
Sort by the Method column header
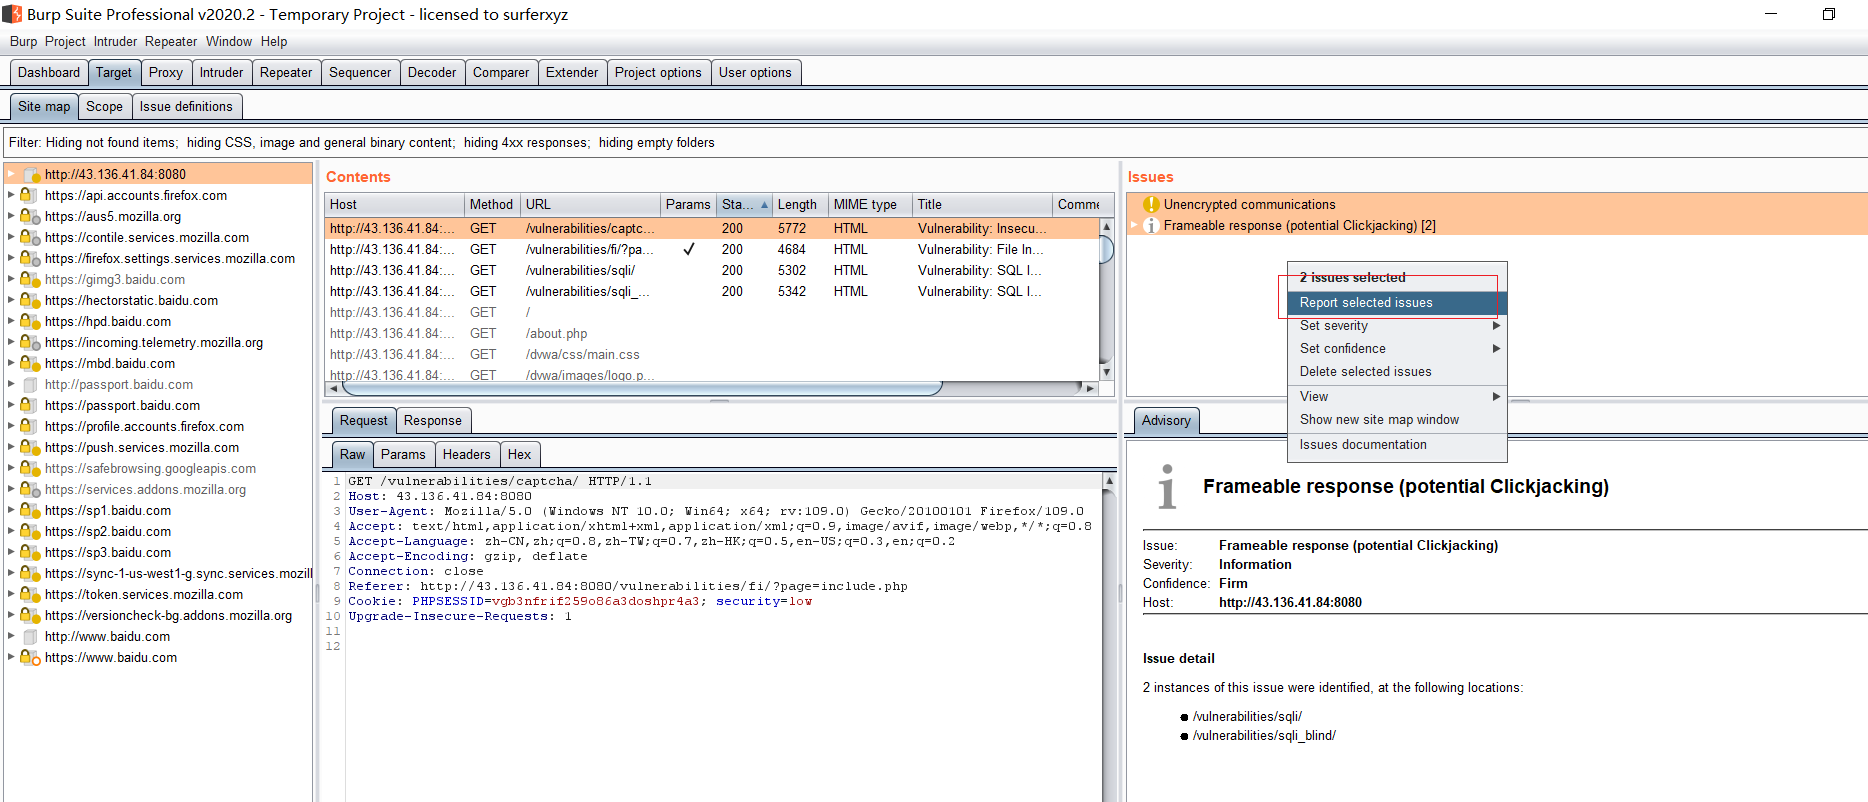492,204
